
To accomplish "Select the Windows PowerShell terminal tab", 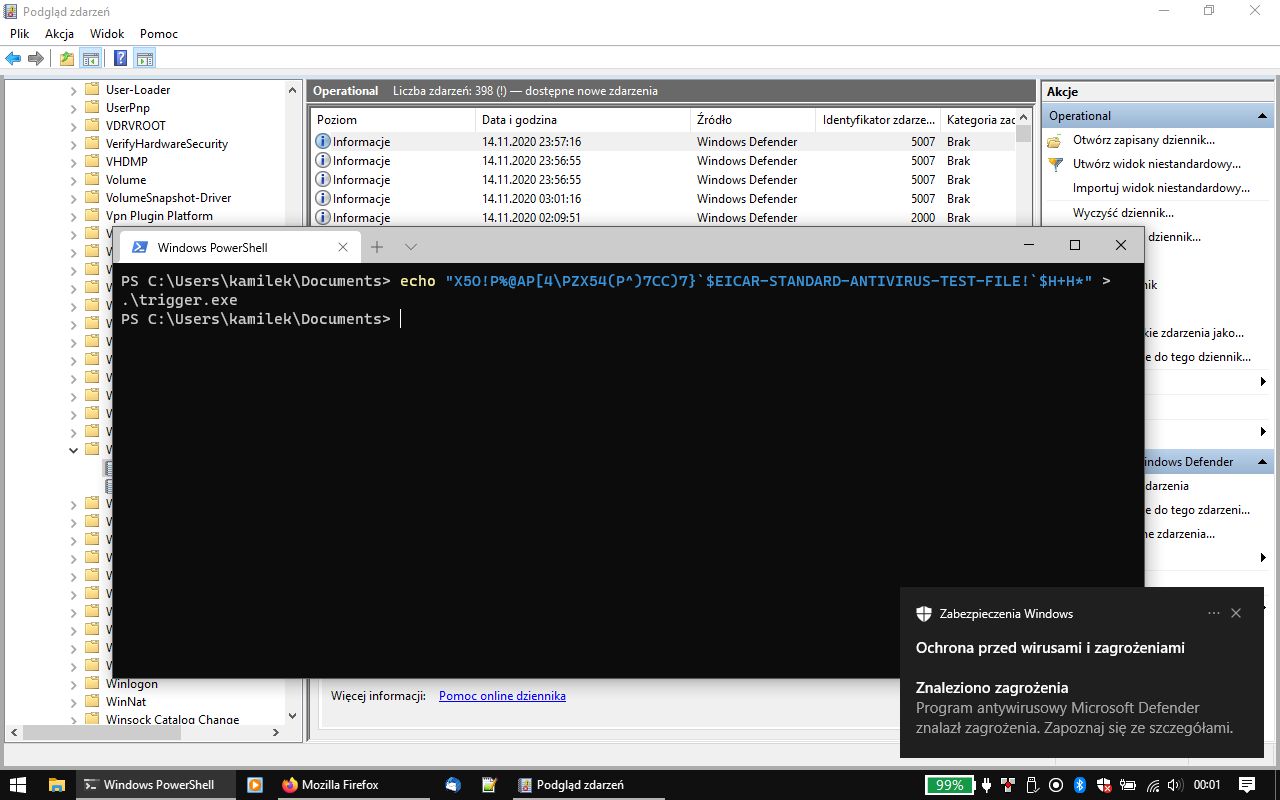I will coord(239,247).
